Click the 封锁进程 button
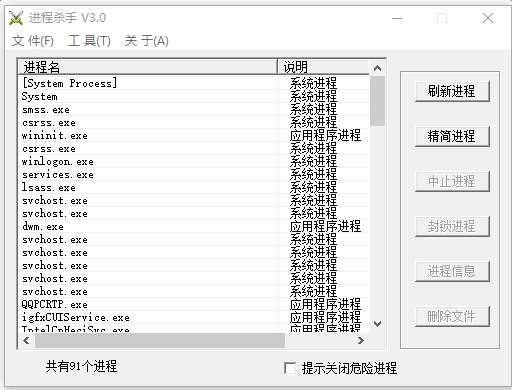This screenshot has height=390, width=512. [452, 226]
